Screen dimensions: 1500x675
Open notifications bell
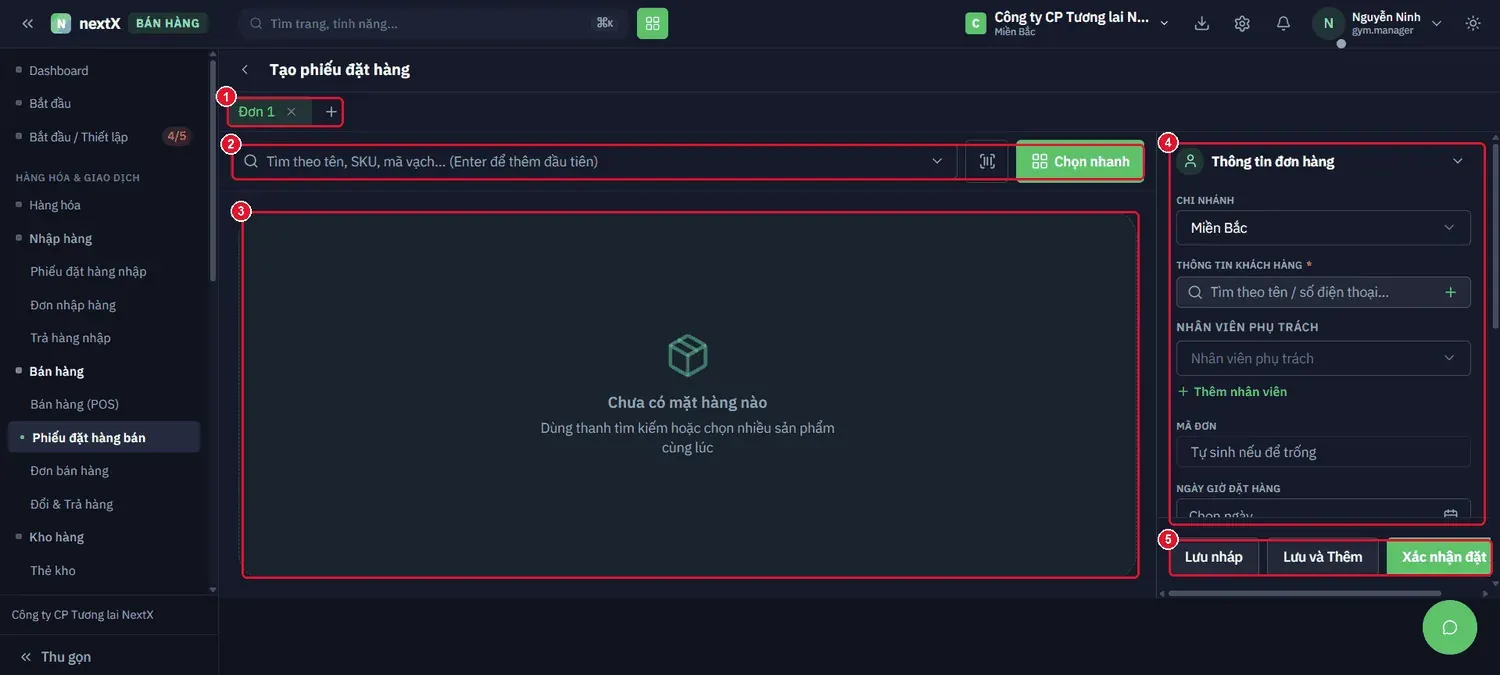1283,23
